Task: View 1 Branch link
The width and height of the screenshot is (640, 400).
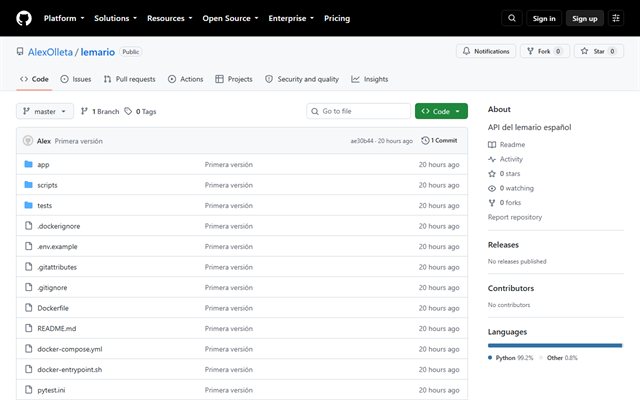Action: coord(100,111)
